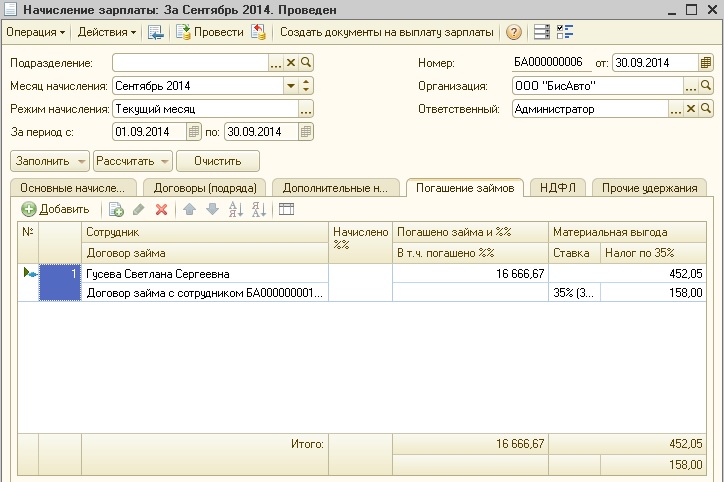Viewport: 724px width, 482px height.
Task: Click the magnifier icon for Подразделение
Action: pyautogui.click(x=306, y=62)
